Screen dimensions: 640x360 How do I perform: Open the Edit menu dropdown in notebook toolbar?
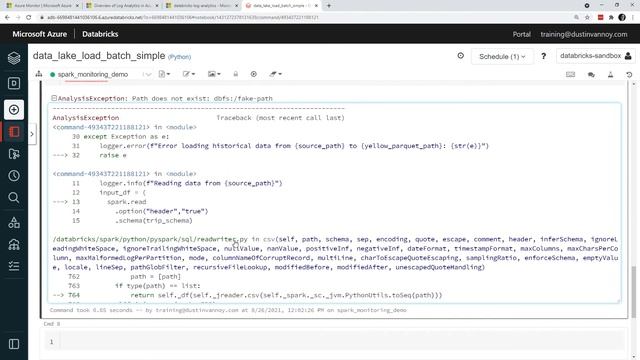point(189,74)
